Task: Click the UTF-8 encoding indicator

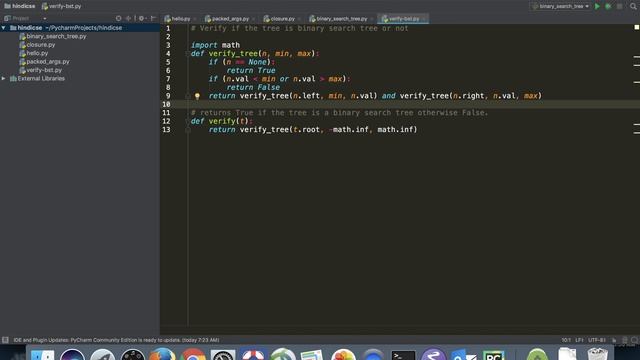Action: pyautogui.click(x=596, y=340)
